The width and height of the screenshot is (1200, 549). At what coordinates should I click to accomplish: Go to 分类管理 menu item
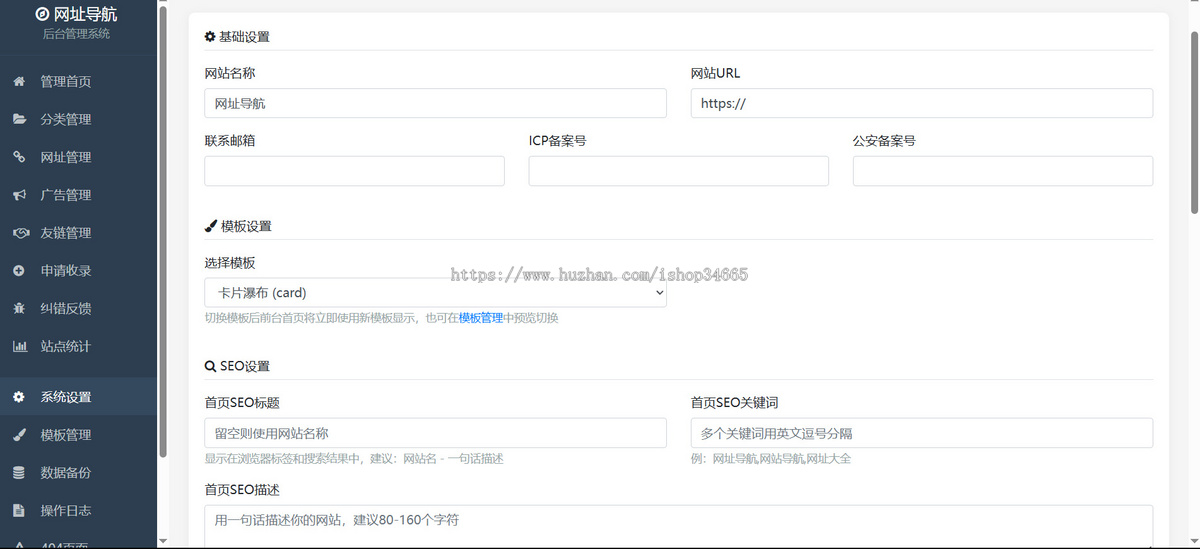click(x=78, y=120)
